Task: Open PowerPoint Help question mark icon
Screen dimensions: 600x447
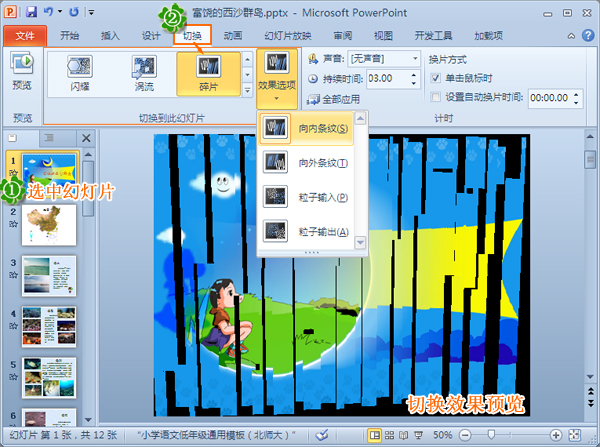Action: coord(588,36)
